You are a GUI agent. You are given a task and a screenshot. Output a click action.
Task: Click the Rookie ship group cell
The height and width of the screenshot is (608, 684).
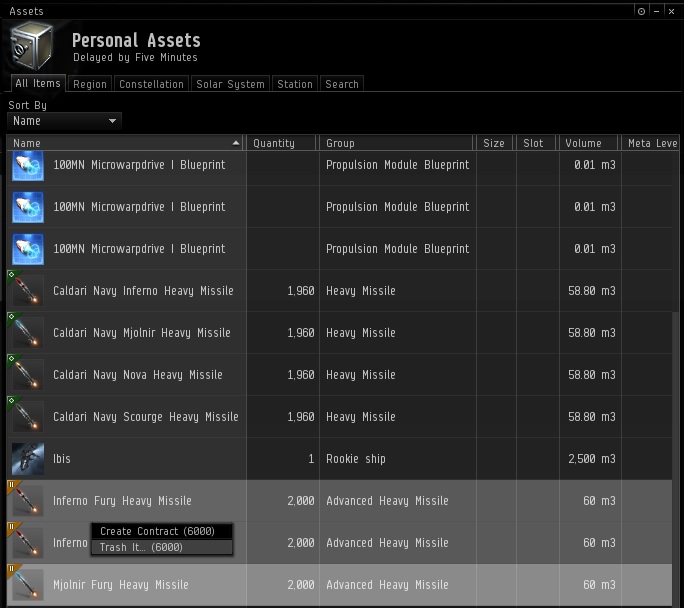pos(356,459)
